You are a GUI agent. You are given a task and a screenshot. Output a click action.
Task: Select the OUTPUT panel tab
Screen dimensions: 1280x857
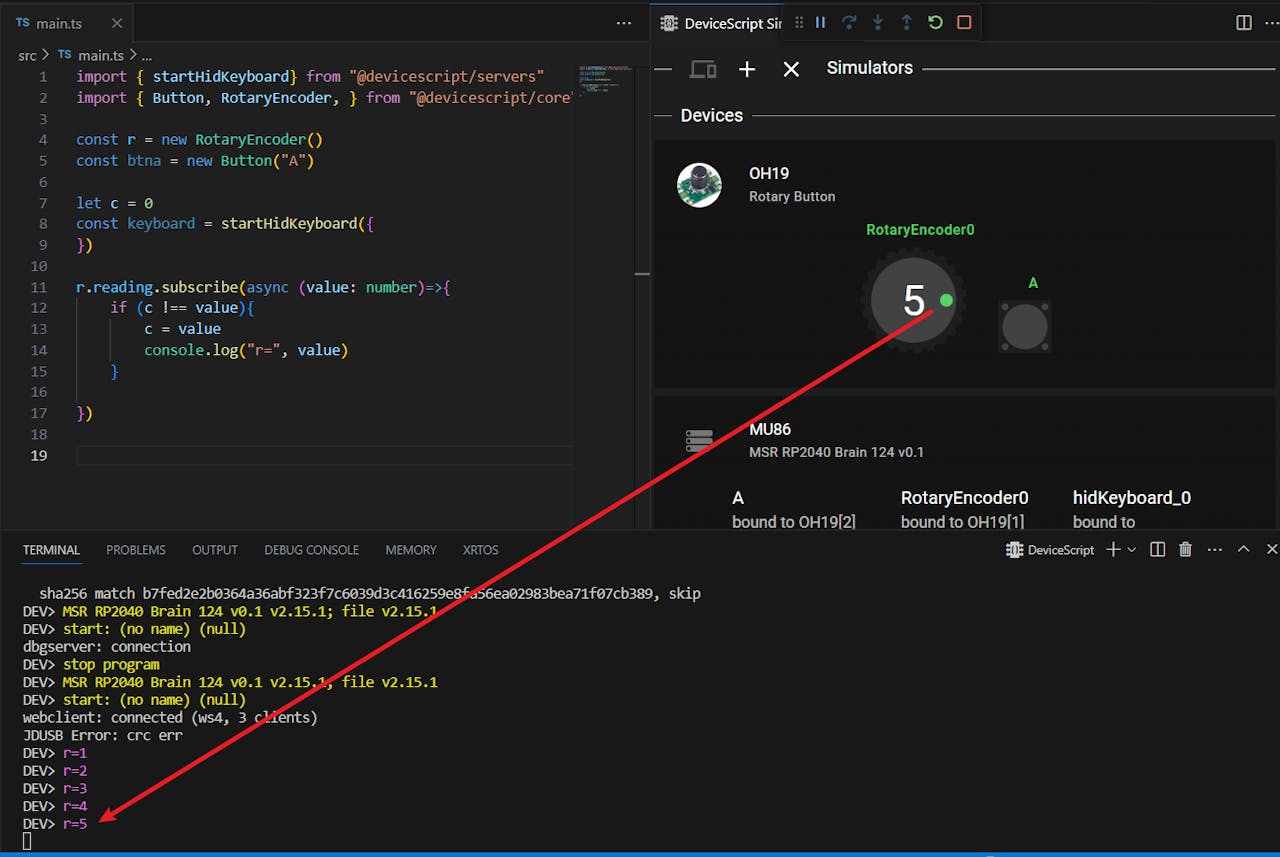tap(215, 550)
